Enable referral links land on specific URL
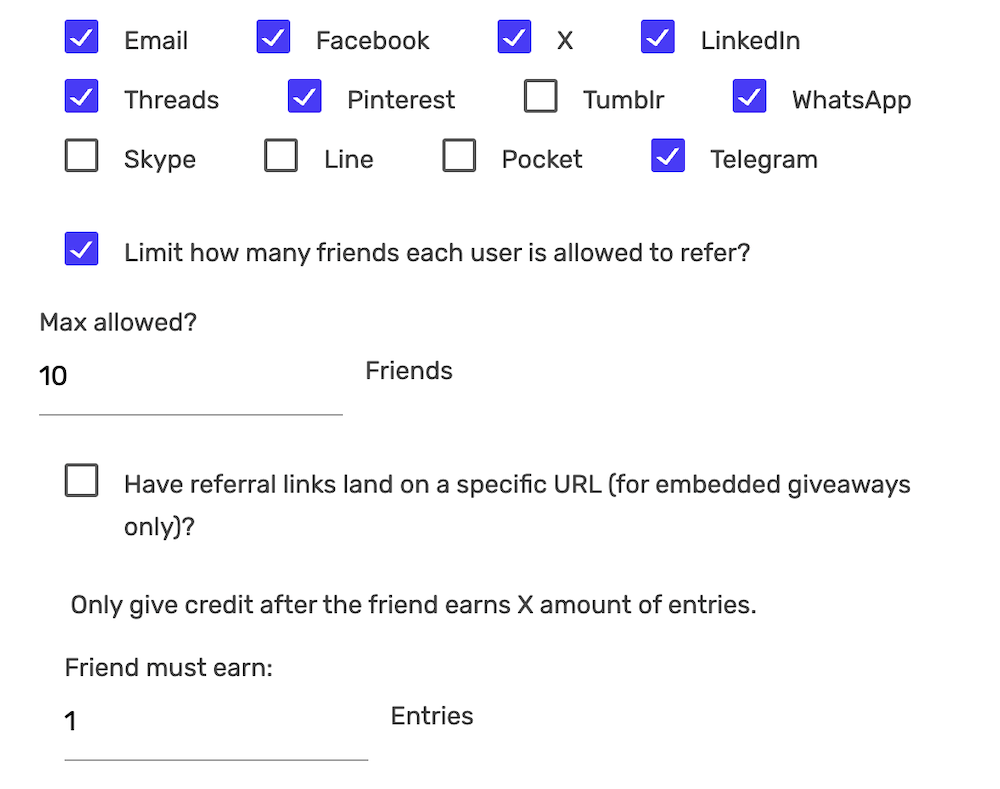The image size is (1000, 789). click(x=81, y=481)
